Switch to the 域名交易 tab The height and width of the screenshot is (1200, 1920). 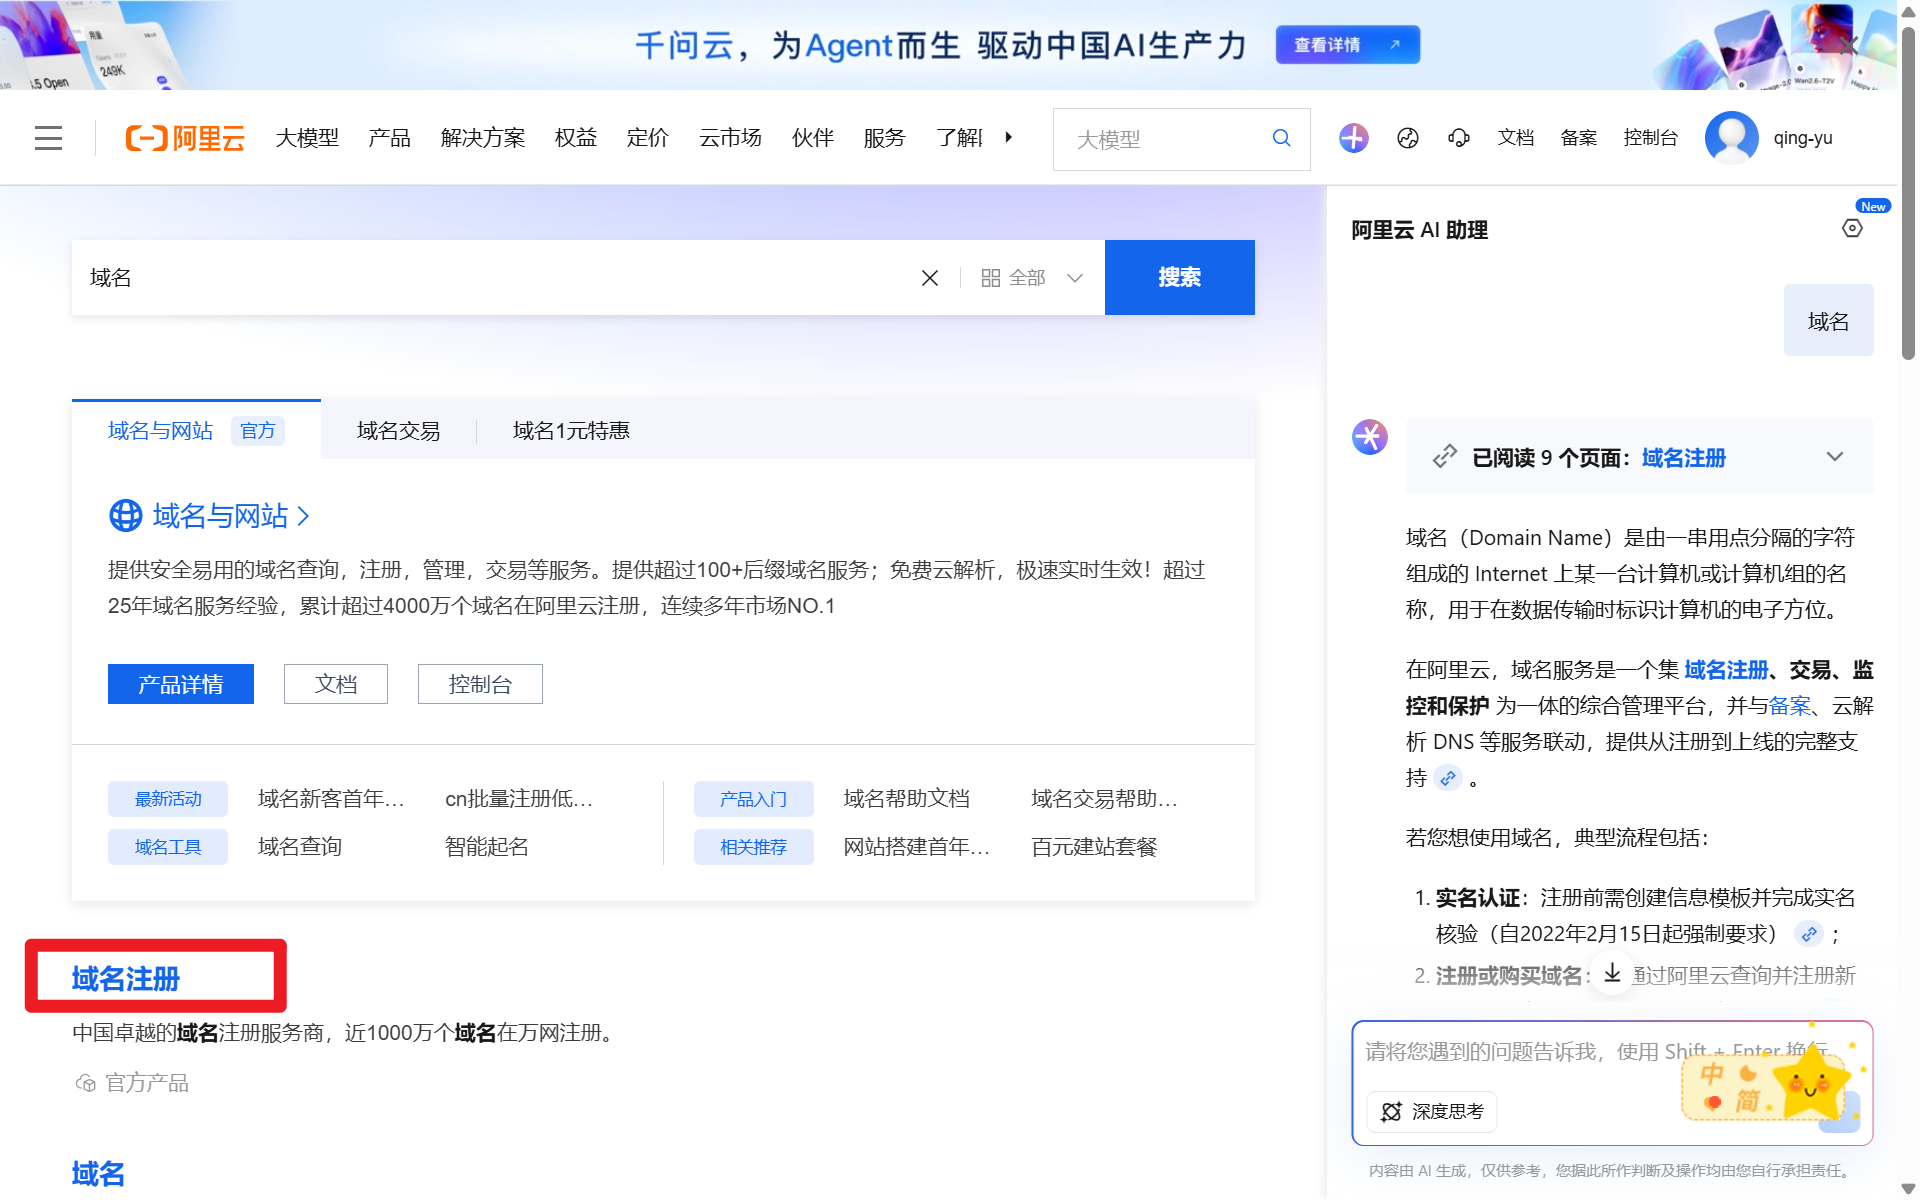pos(398,431)
